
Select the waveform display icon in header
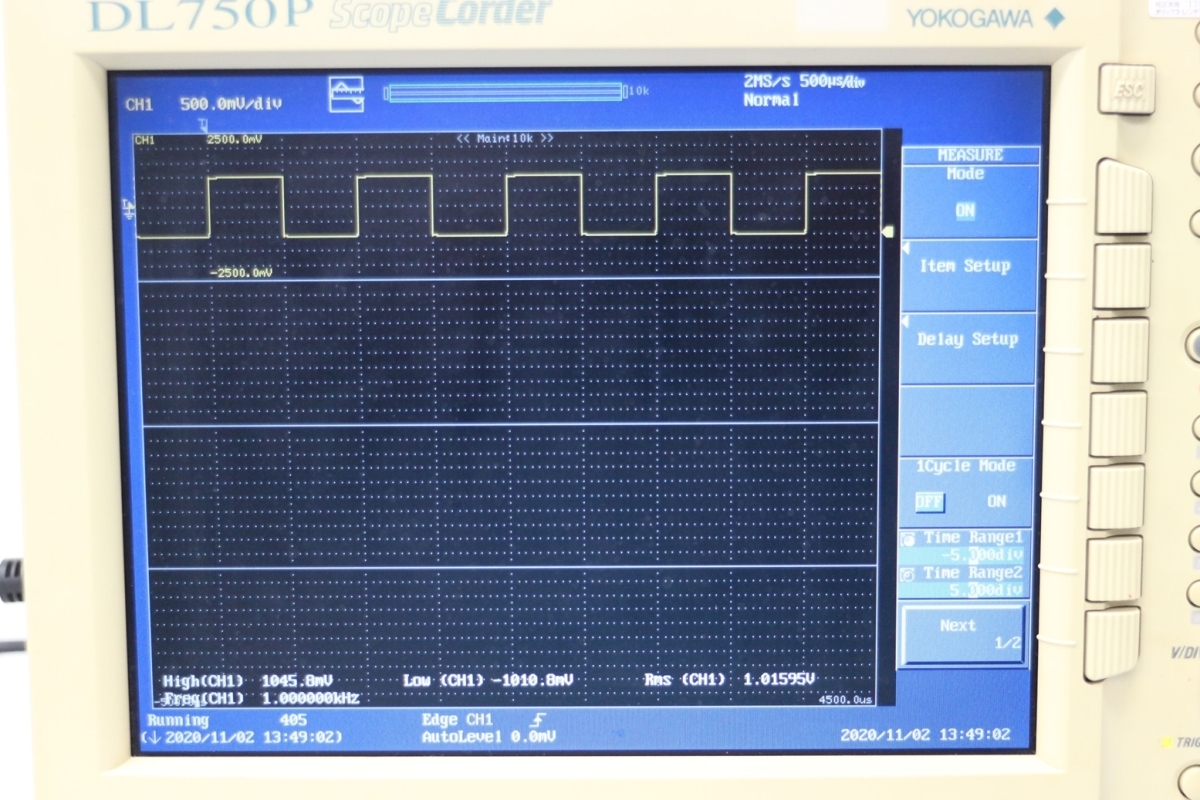click(x=346, y=94)
